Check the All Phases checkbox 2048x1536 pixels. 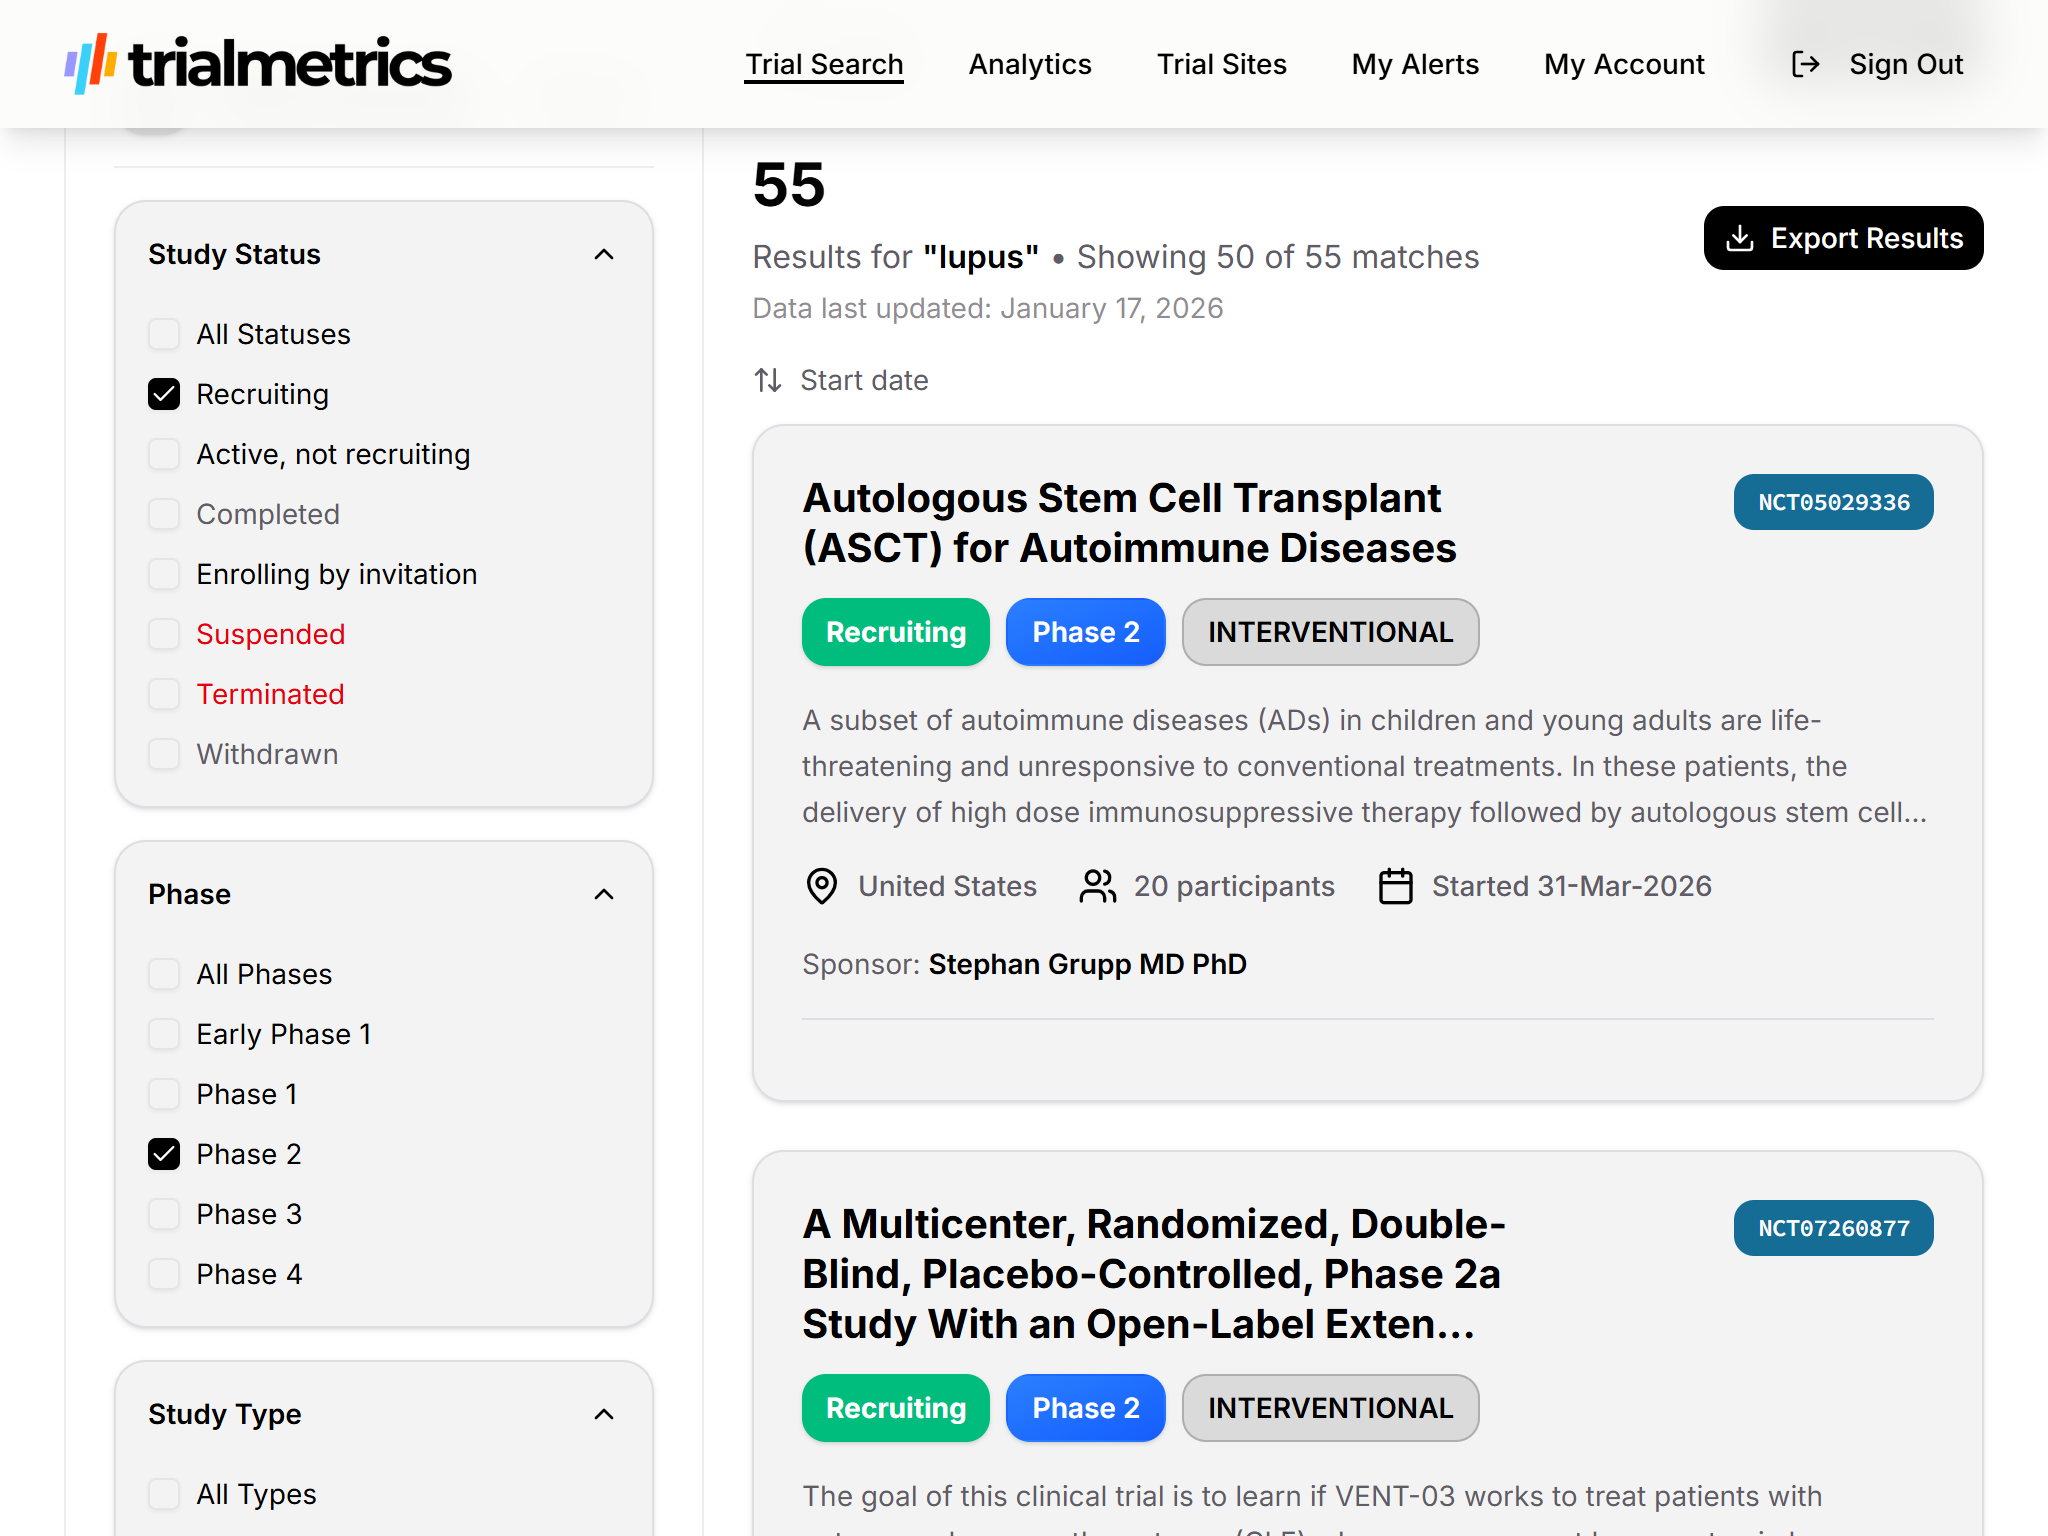click(x=164, y=974)
